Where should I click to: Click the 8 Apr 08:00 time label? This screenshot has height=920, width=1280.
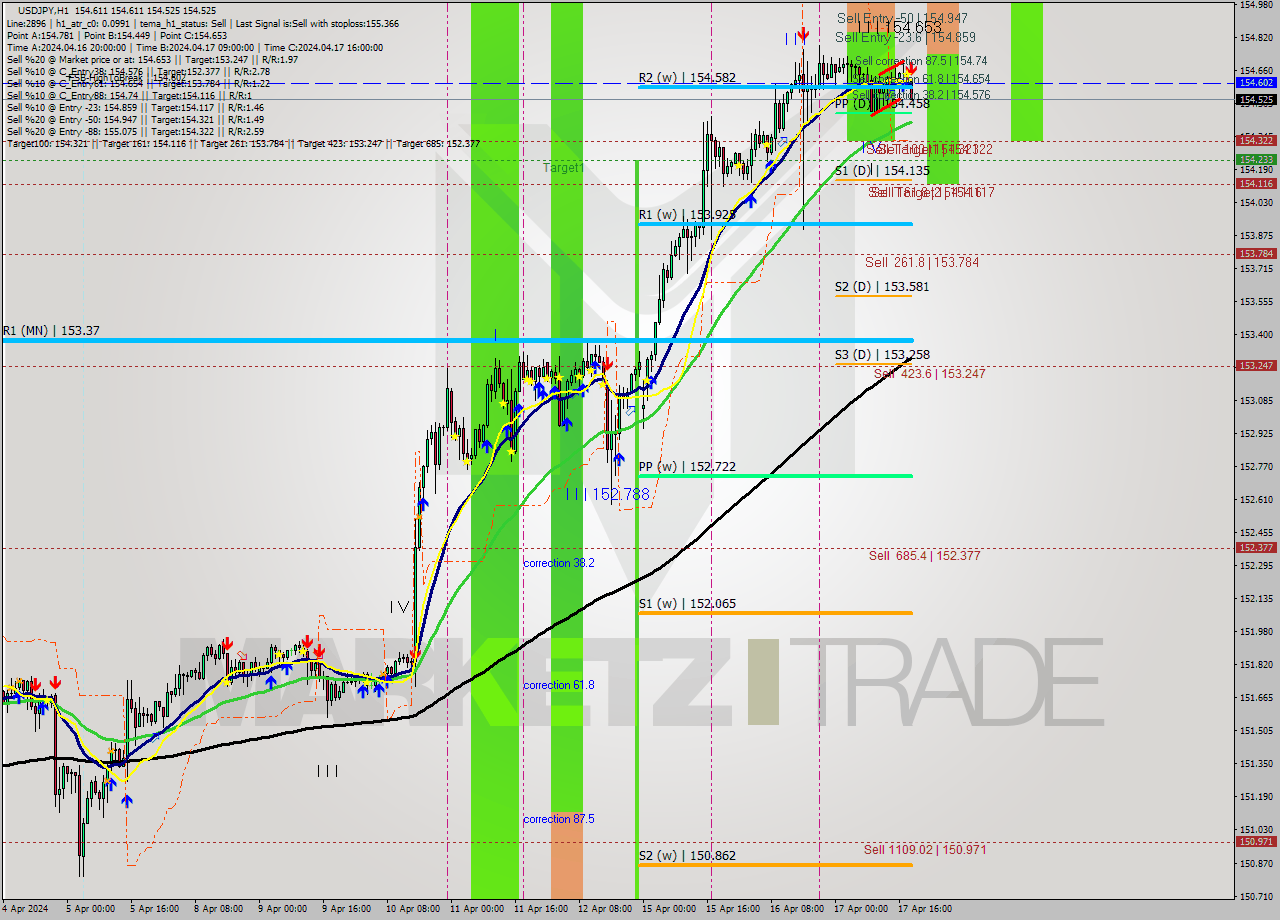pyautogui.click(x=218, y=909)
